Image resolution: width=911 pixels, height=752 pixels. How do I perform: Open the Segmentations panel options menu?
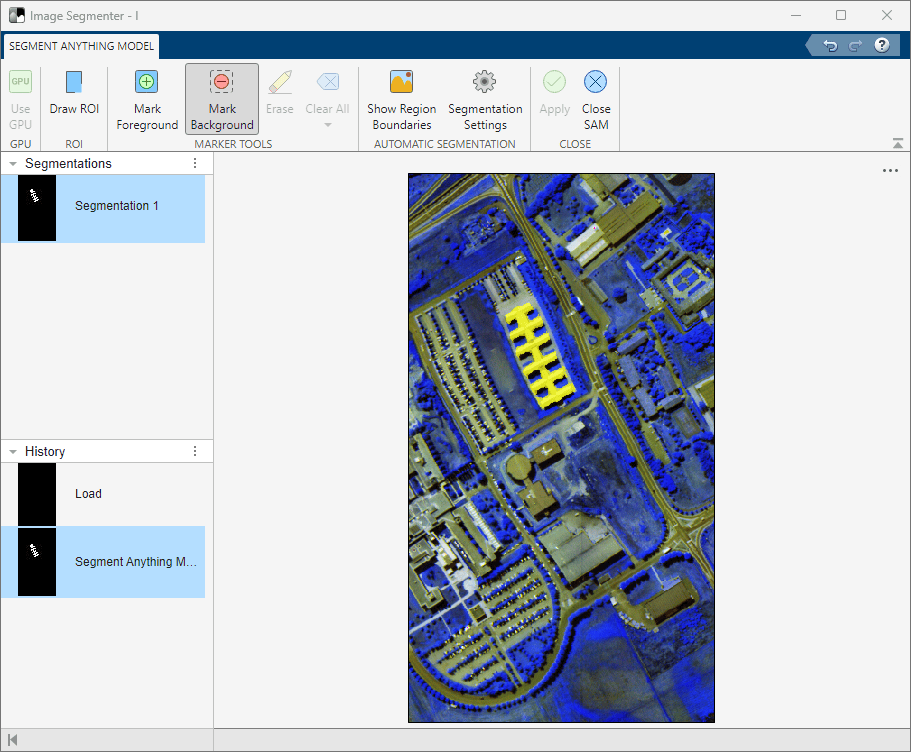[x=195, y=163]
